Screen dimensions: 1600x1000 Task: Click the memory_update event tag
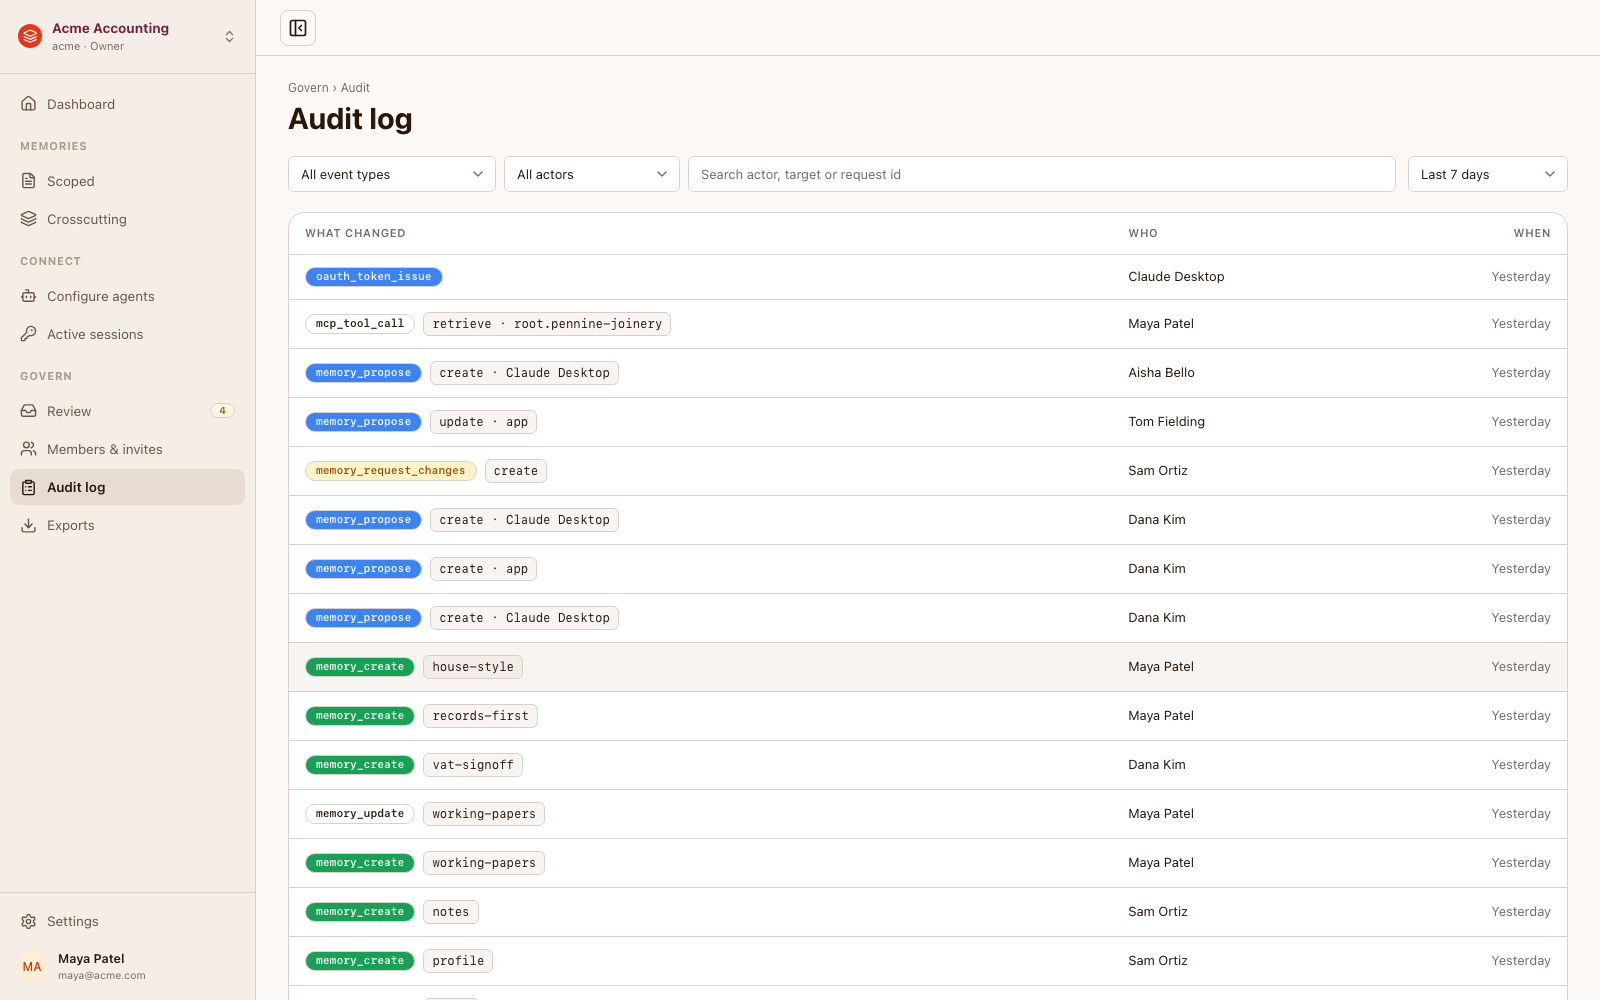tap(360, 814)
